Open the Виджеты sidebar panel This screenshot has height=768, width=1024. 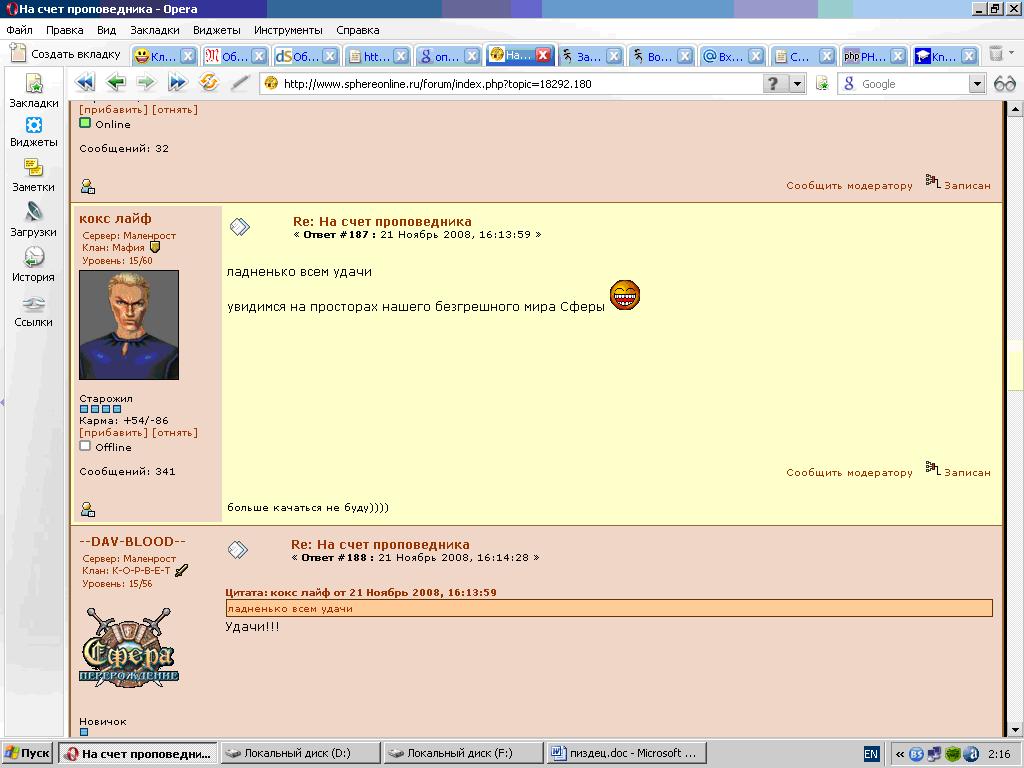pos(33,132)
